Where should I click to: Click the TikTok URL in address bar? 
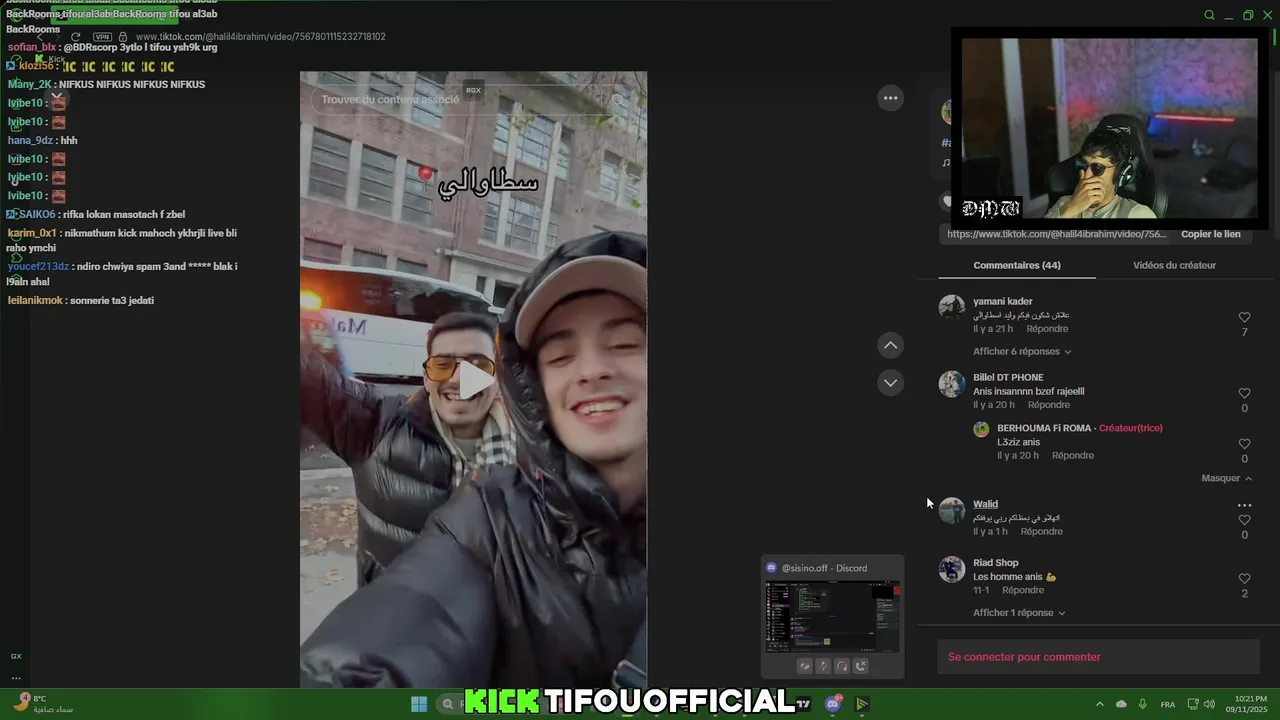pyautogui.click(x=260, y=37)
